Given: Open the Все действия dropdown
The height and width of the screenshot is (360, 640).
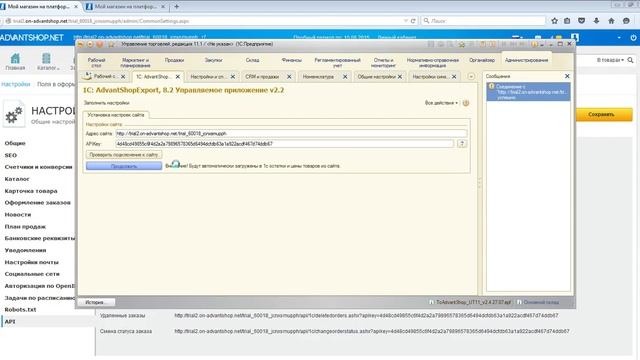Looking at the screenshot, I should 441,103.
